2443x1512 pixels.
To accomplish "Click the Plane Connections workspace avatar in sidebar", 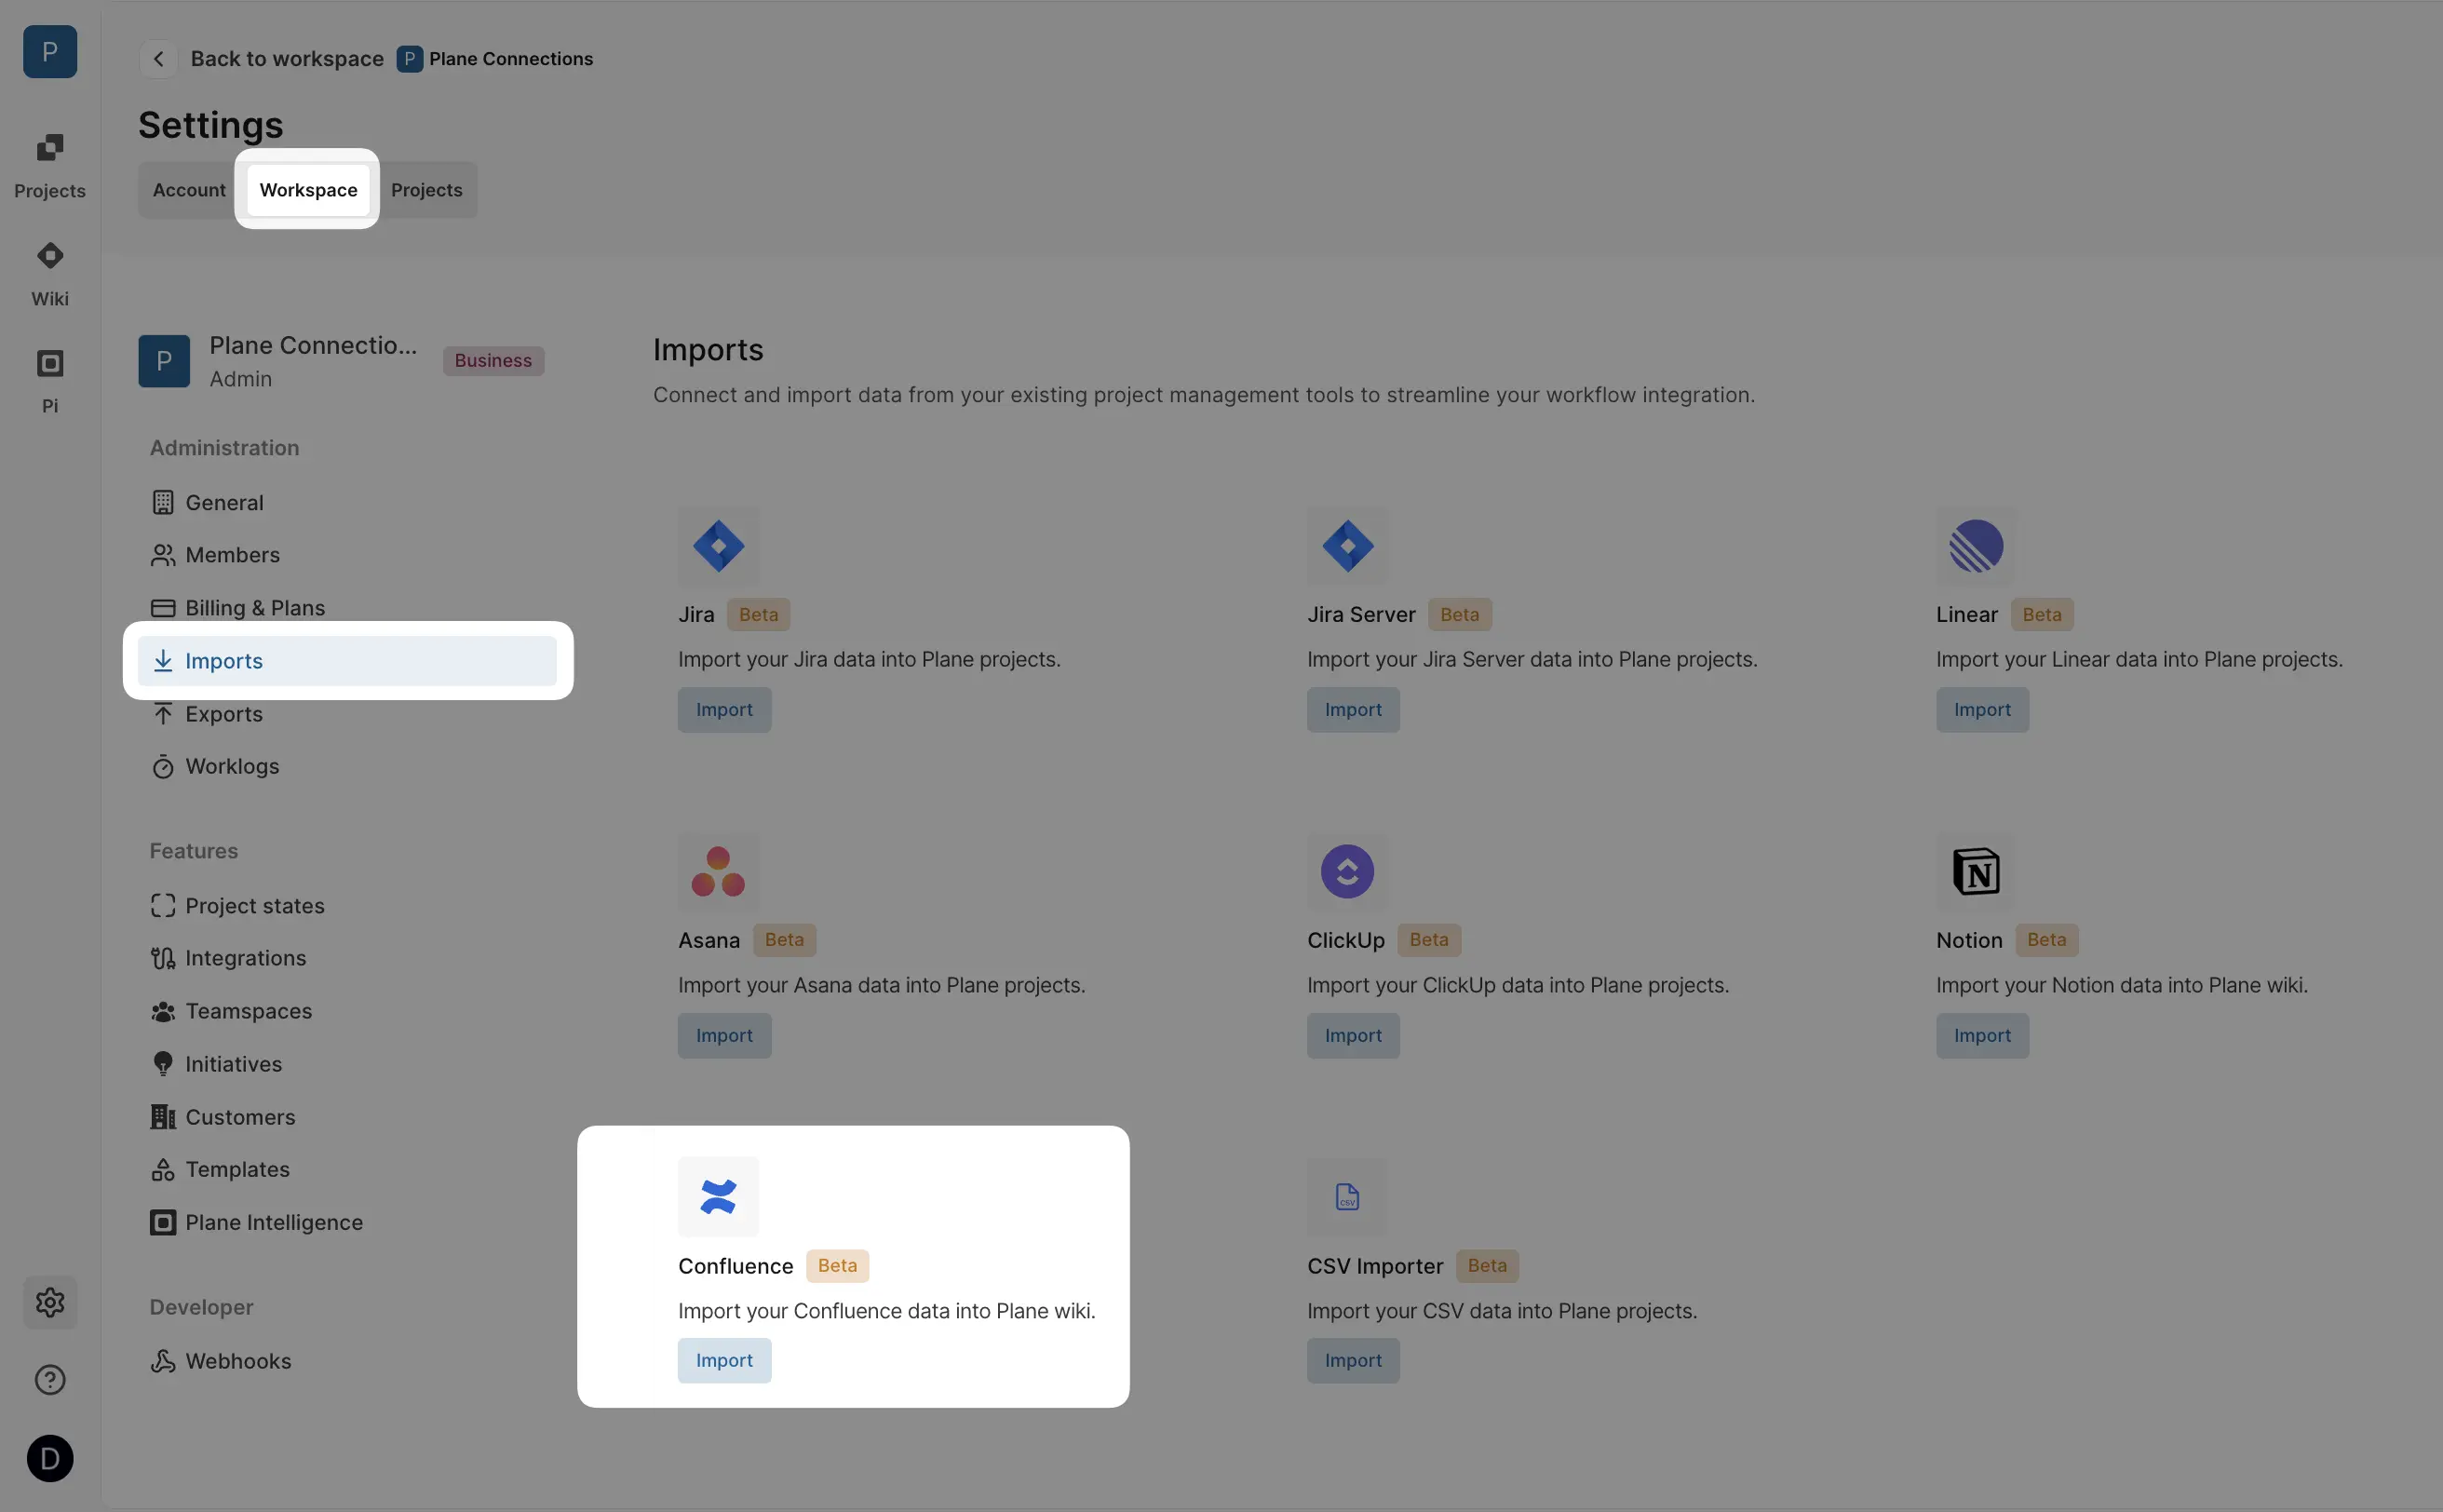I will click(x=164, y=361).
